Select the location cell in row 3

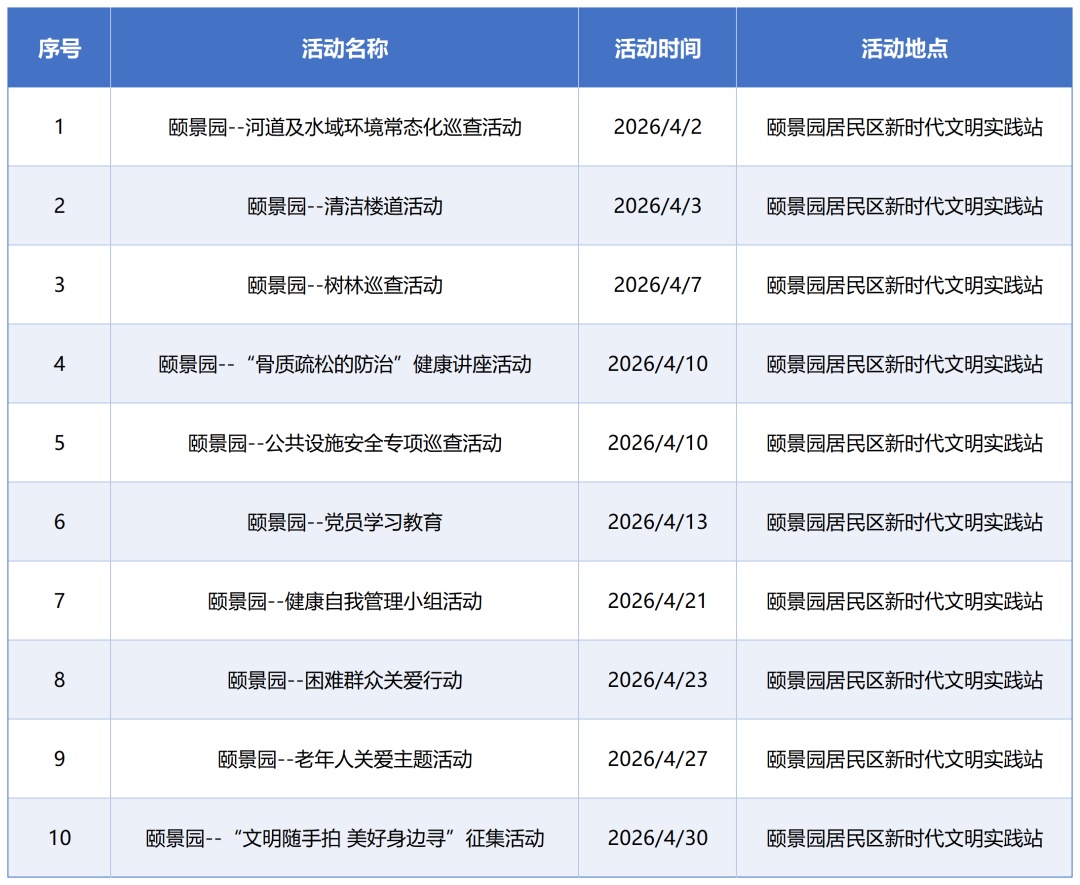pos(904,284)
